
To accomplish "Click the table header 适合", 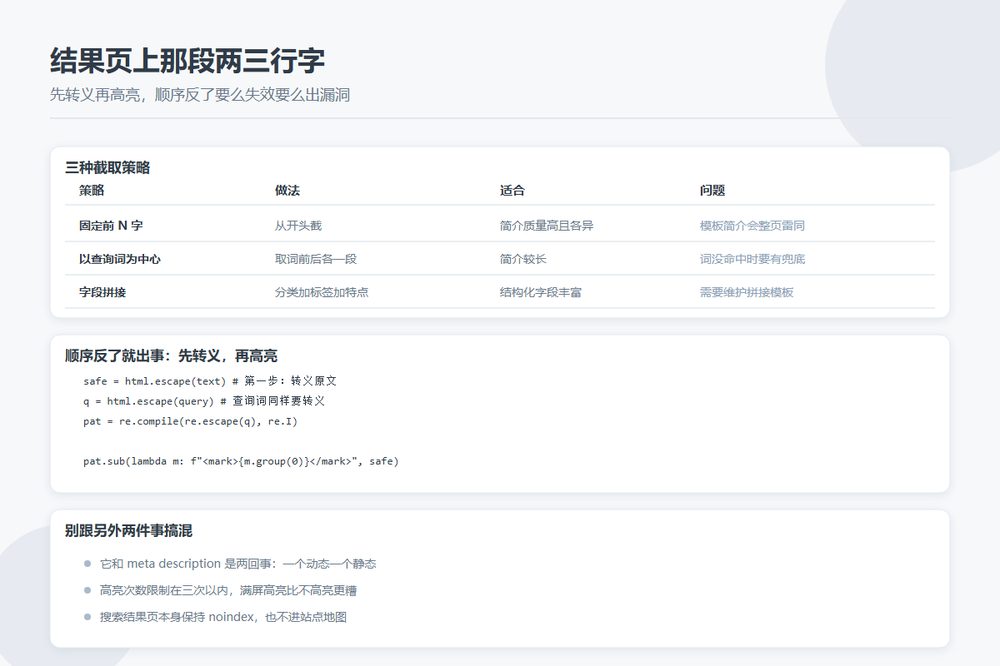I will (512, 190).
